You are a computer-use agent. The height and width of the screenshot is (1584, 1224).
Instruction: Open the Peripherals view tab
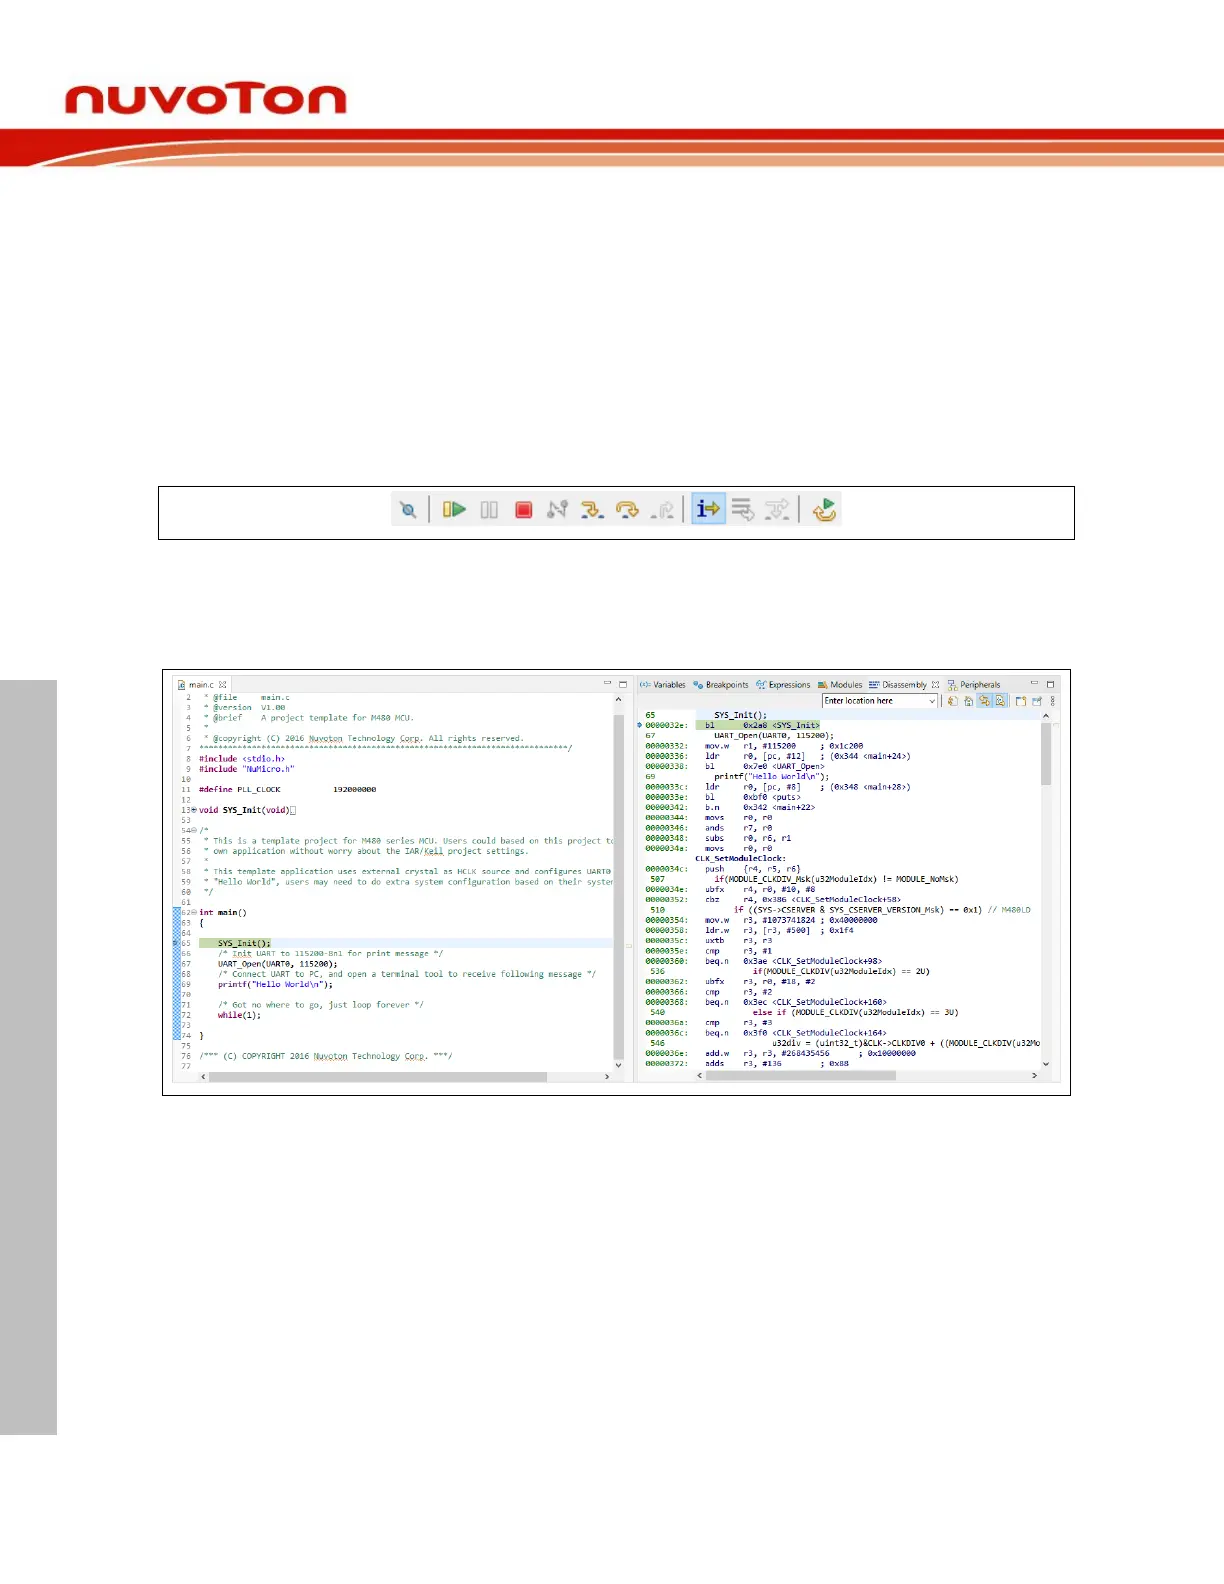pos(974,685)
